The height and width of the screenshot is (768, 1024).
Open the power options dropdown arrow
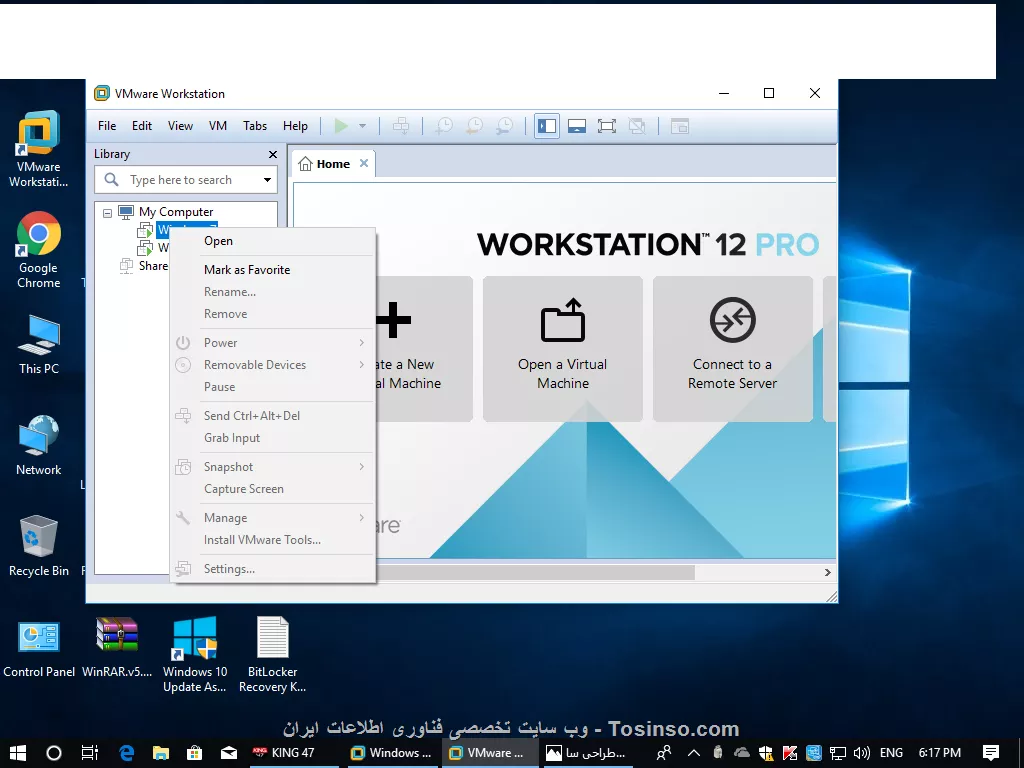click(362, 126)
